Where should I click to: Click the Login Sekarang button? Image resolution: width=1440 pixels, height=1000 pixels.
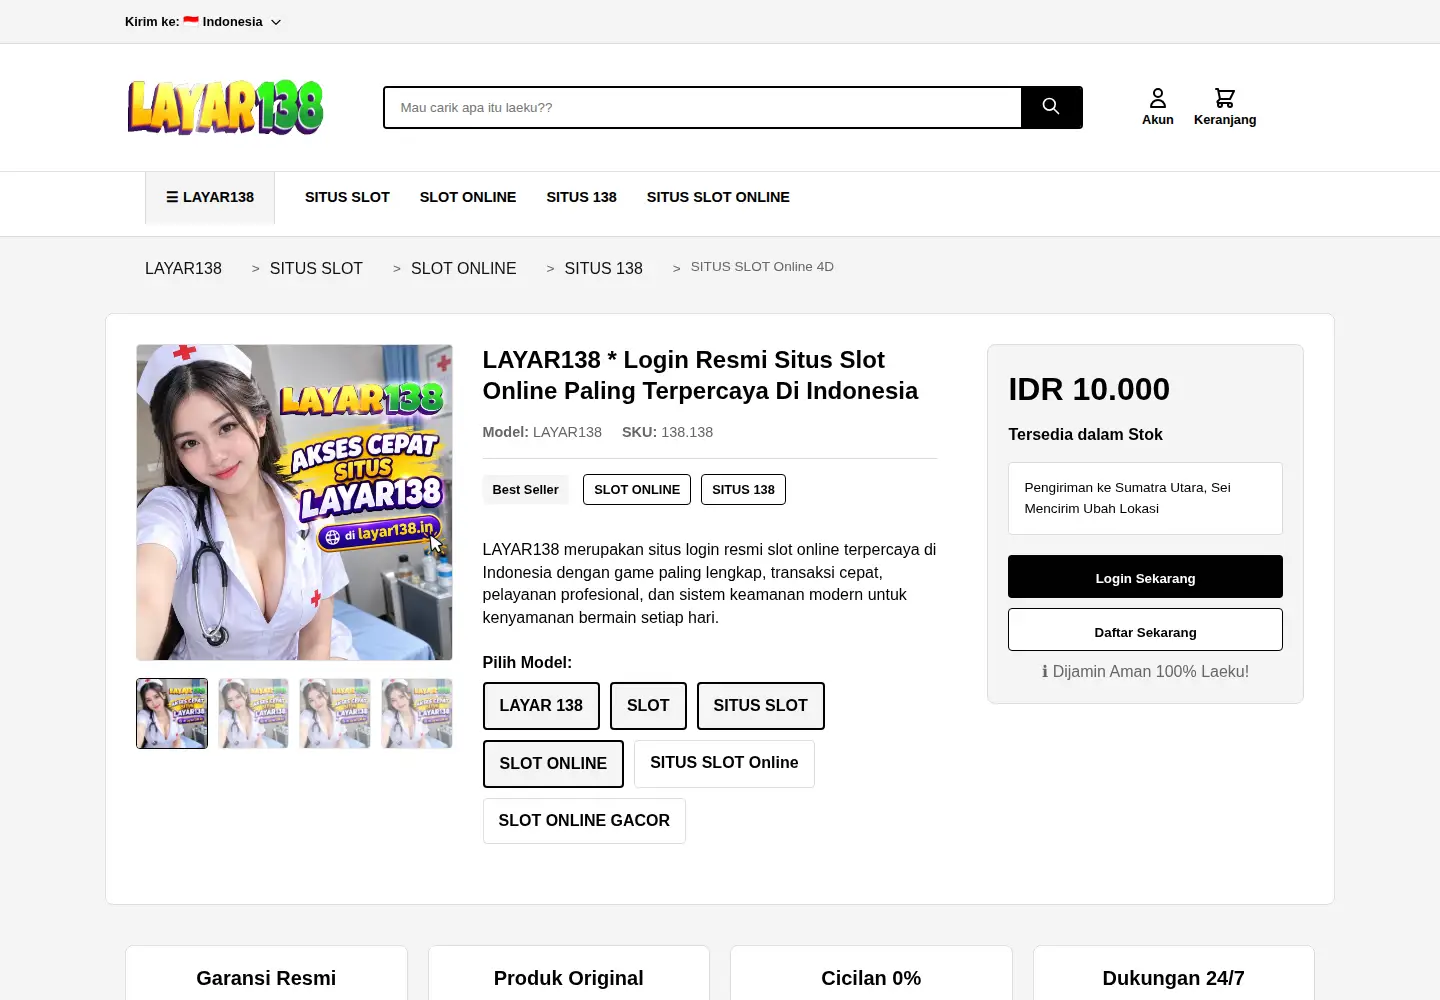click(x=1145, y=577)
